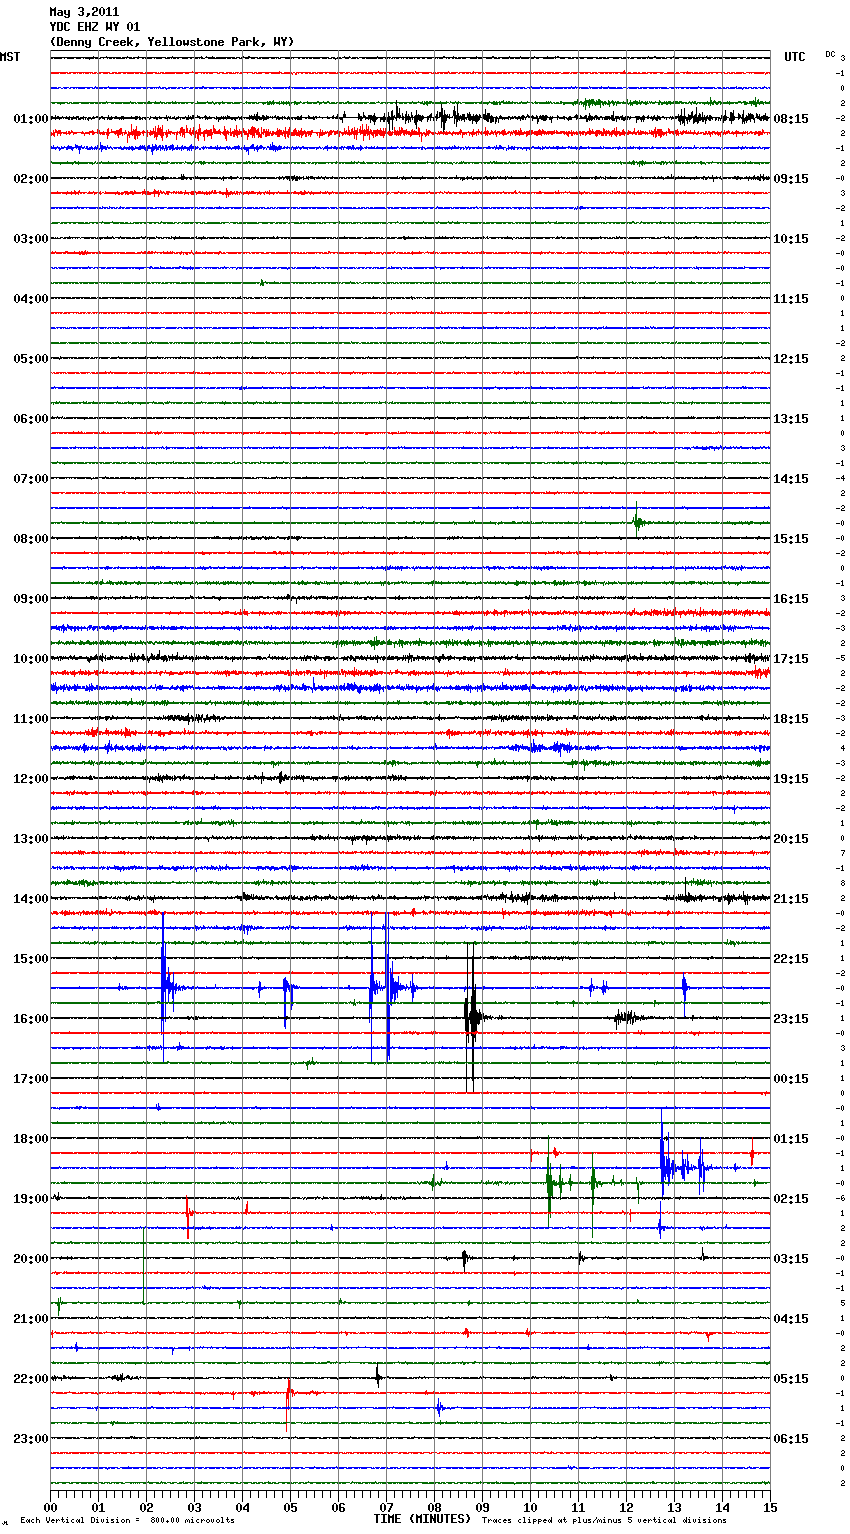850x1534 pixels.
Task: Select the '18:00' MST time label
Action: pos(31,1139)
